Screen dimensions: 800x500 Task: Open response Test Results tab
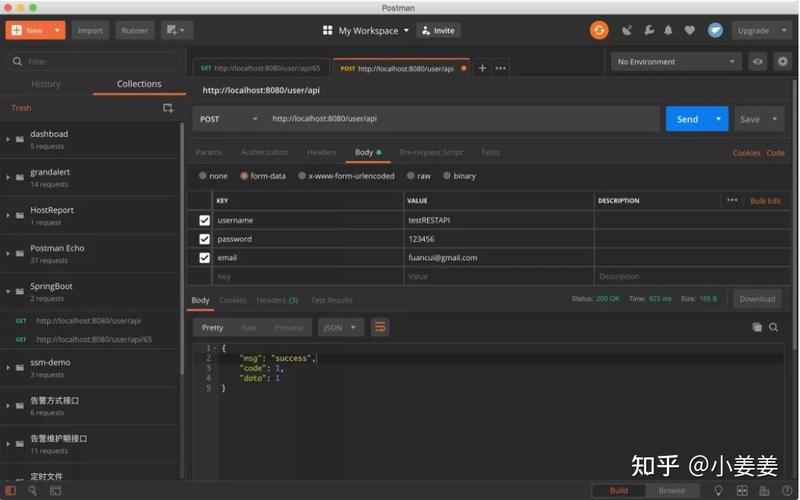pyautogui.click(x=332, y=300)
